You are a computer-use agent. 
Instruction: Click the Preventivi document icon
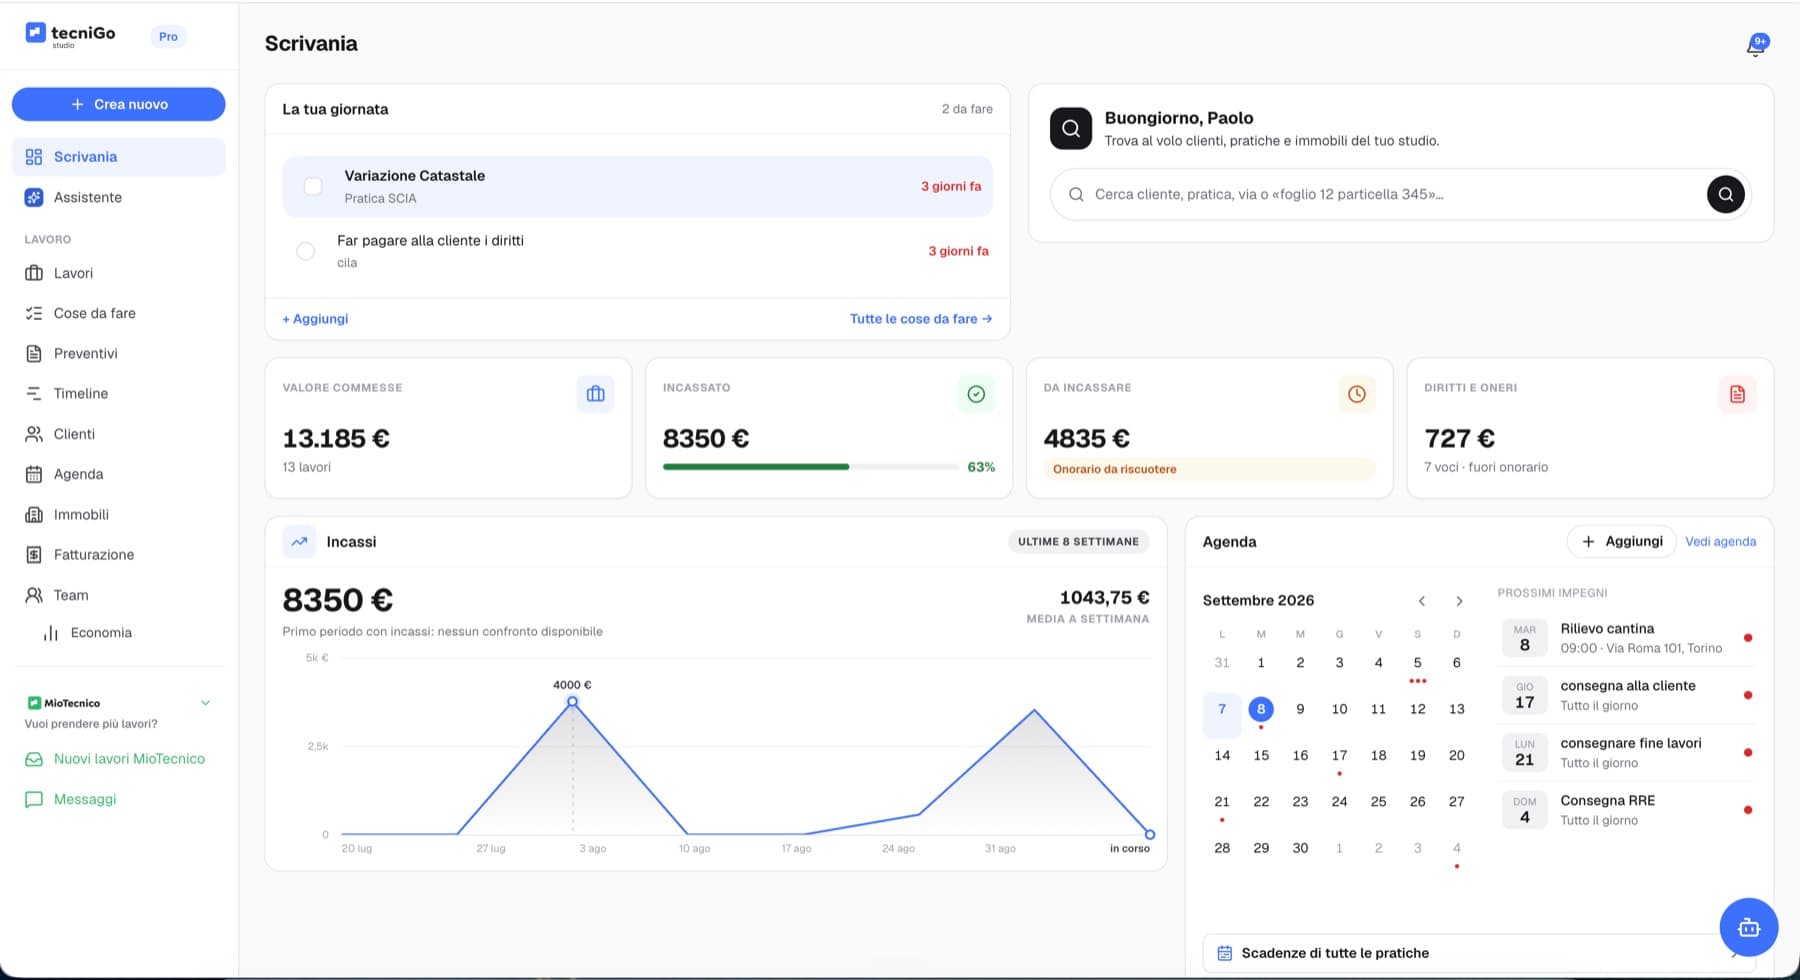34,353
